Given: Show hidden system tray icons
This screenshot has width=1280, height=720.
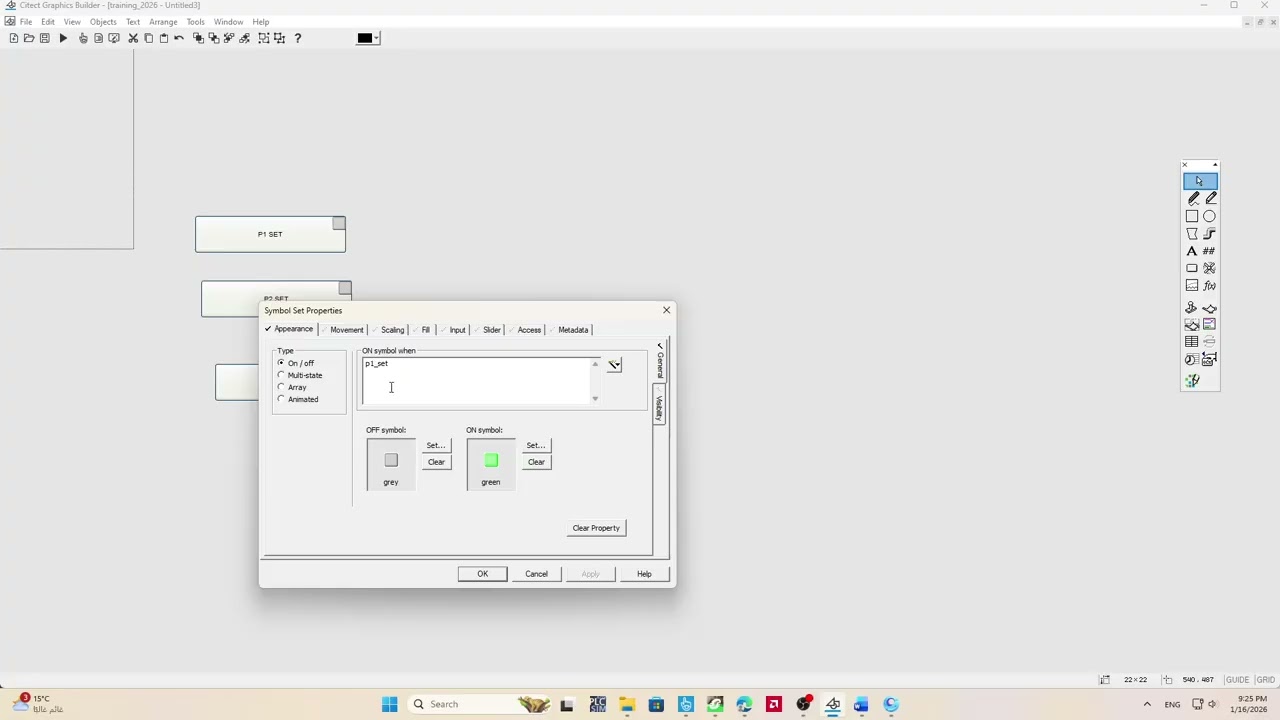Looking at the screenshot, I should click(x=1147, y=704).
